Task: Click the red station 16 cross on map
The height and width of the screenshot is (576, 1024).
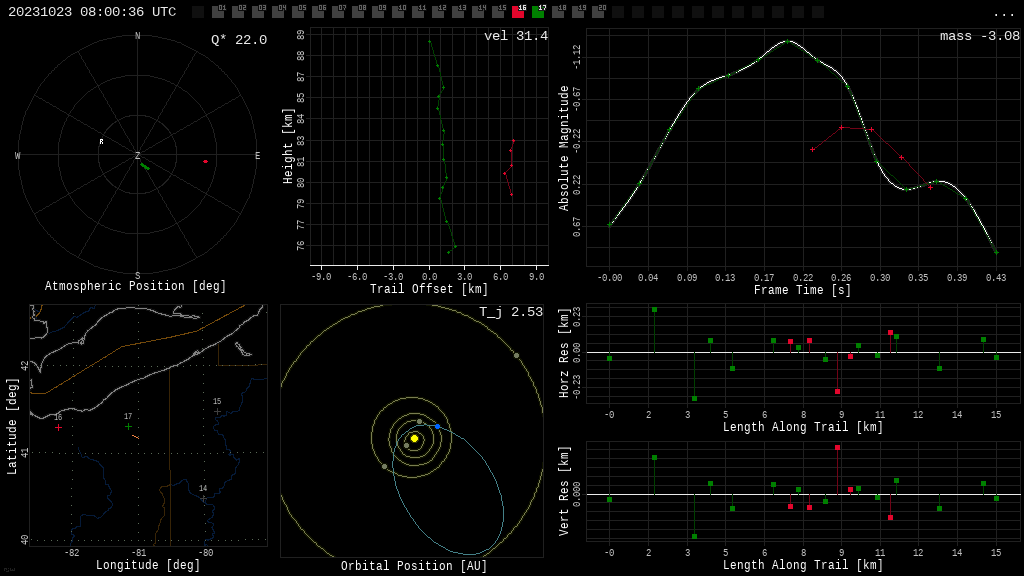Action: (59, 427)
